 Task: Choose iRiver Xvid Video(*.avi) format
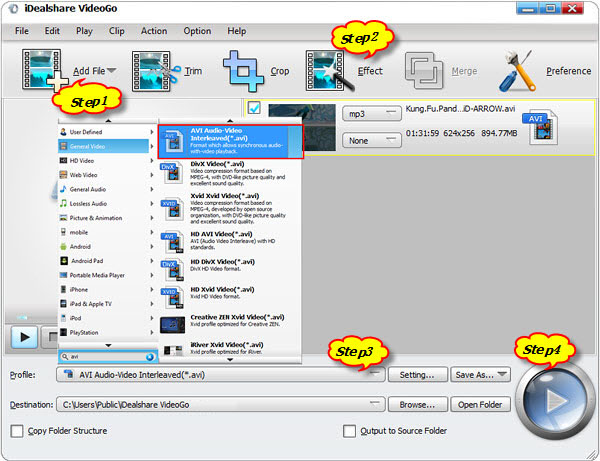pos(230,349)
